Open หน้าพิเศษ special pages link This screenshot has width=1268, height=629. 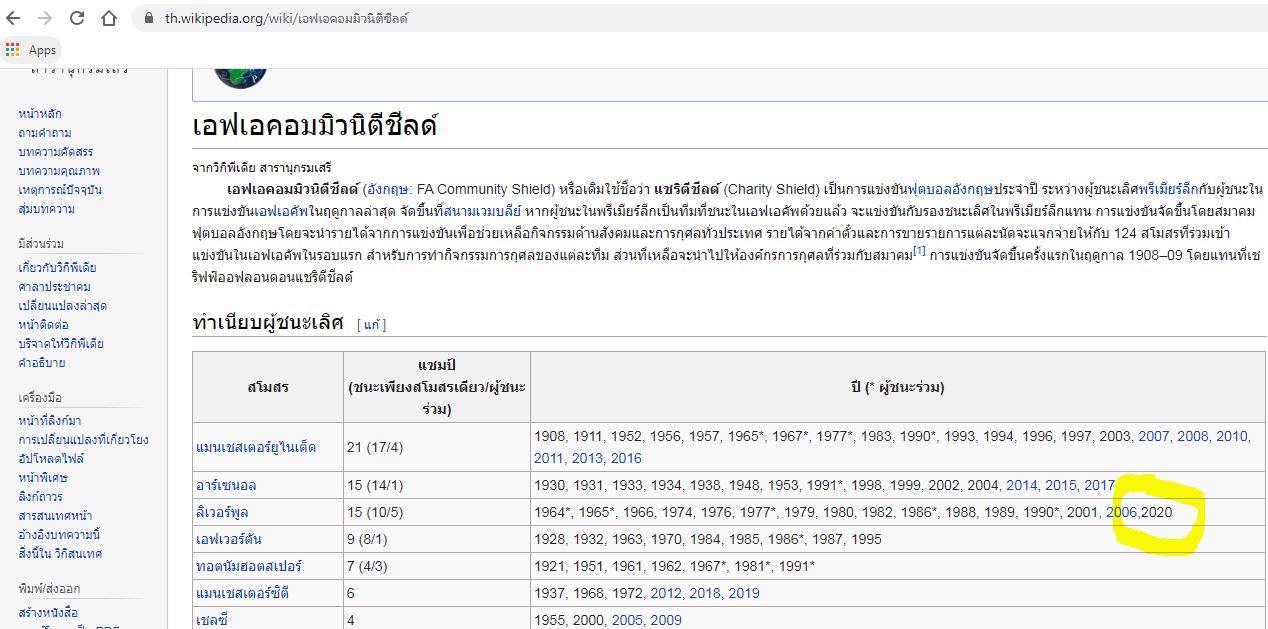point(42,477)
